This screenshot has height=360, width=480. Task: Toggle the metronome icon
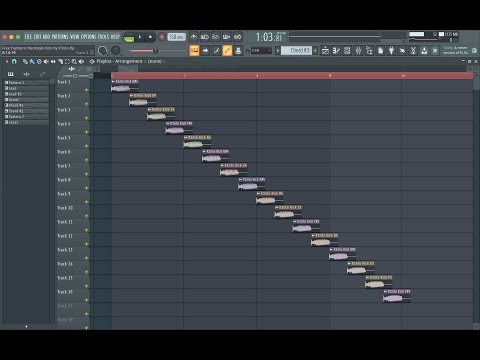coord(194,37)
